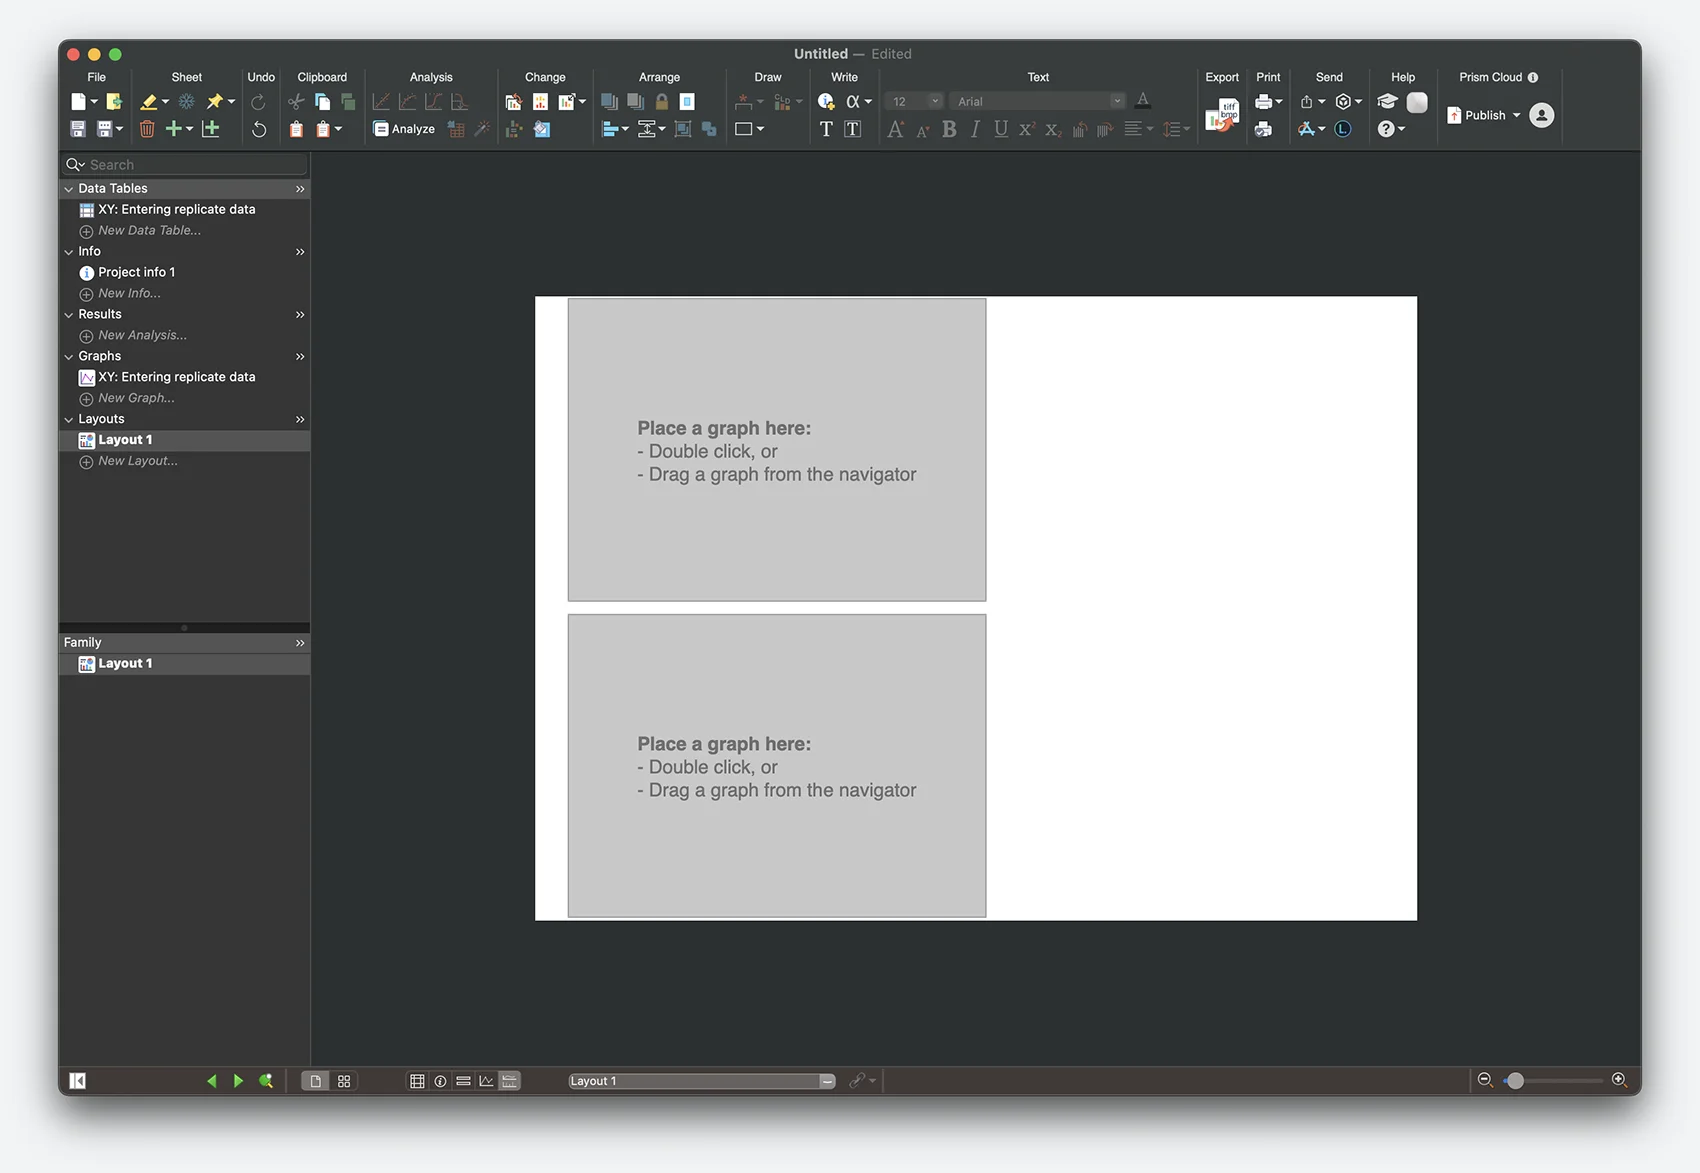Insert text box with framed T icon
This screenshot has width=1700, height=1173.
pyautogui.click(x=853, y=129)
